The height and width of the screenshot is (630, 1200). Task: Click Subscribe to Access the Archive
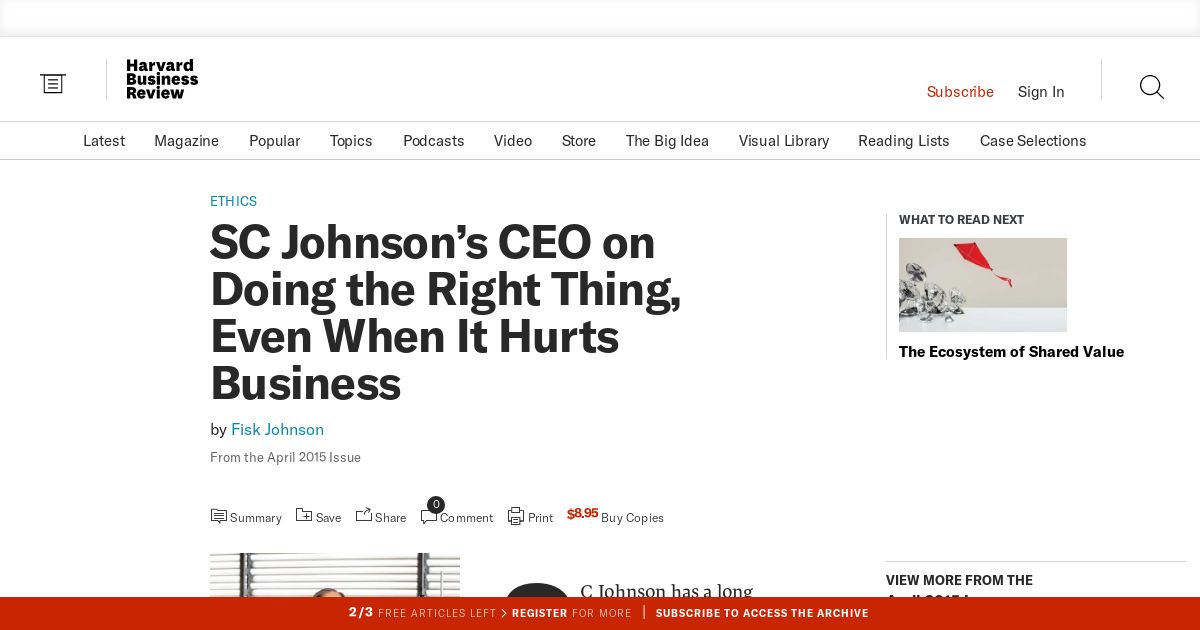[x=762, y=613]
